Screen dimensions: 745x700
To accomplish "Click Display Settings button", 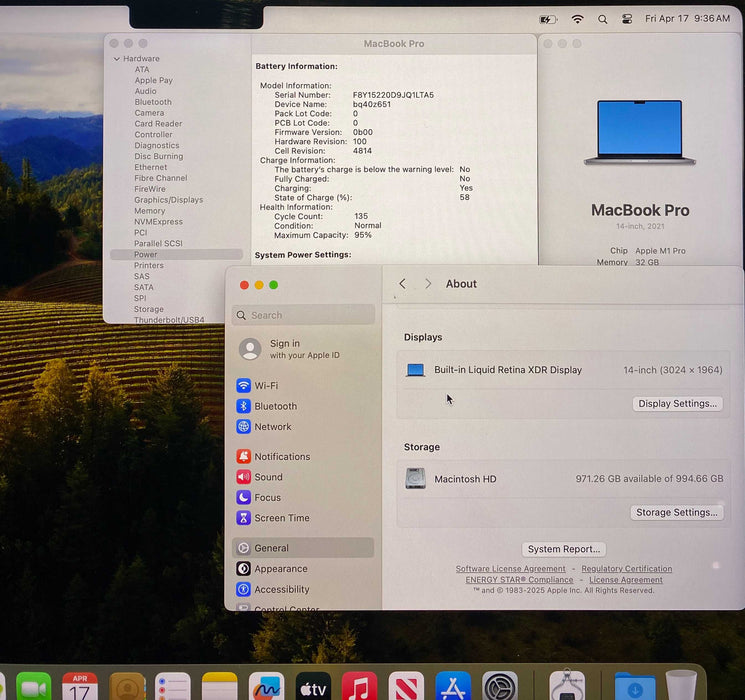I will 678,403.
